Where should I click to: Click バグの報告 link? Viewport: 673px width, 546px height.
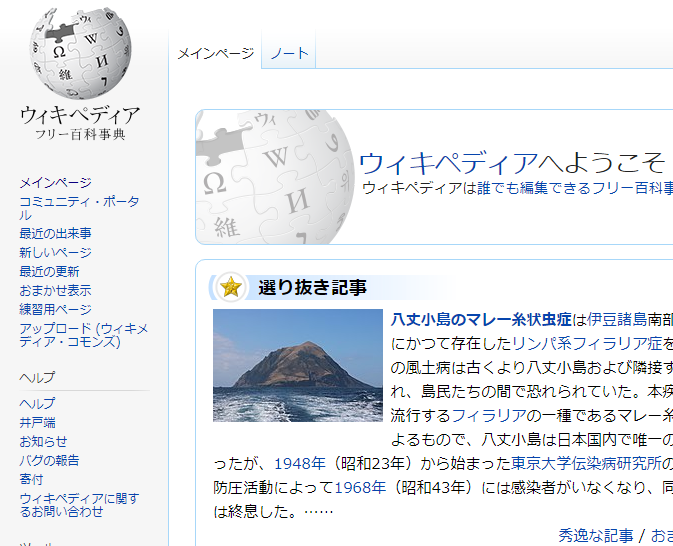(49, 460)
